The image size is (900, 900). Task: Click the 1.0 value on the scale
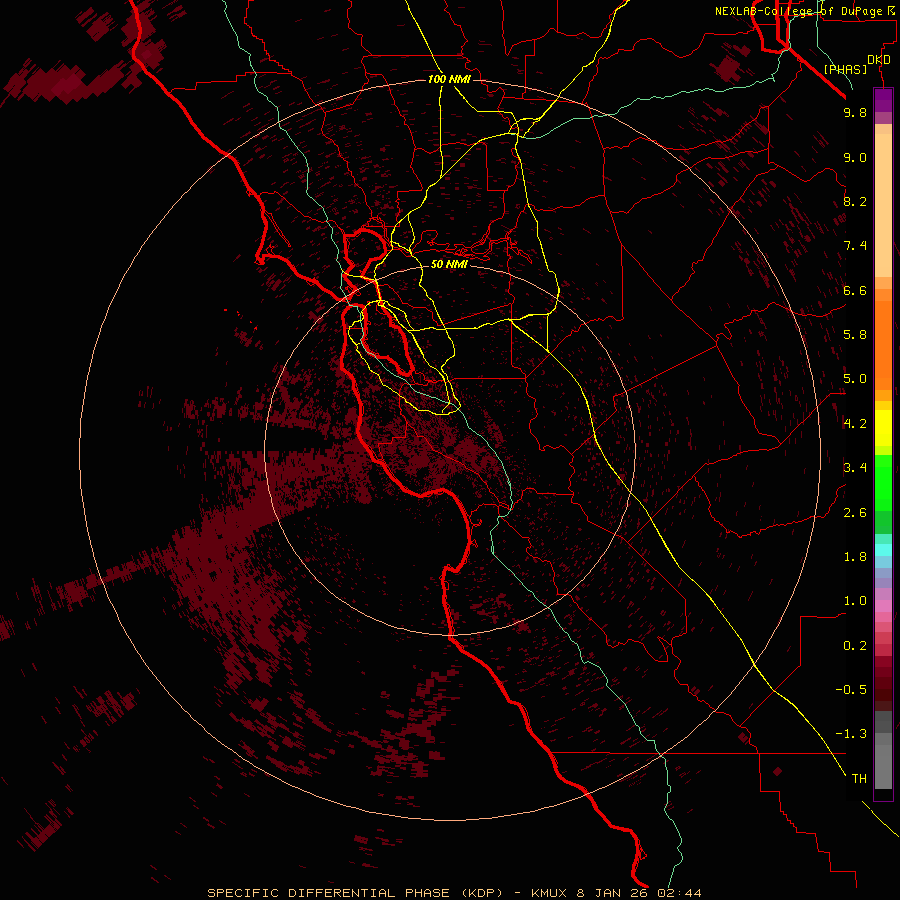point(855,602)
